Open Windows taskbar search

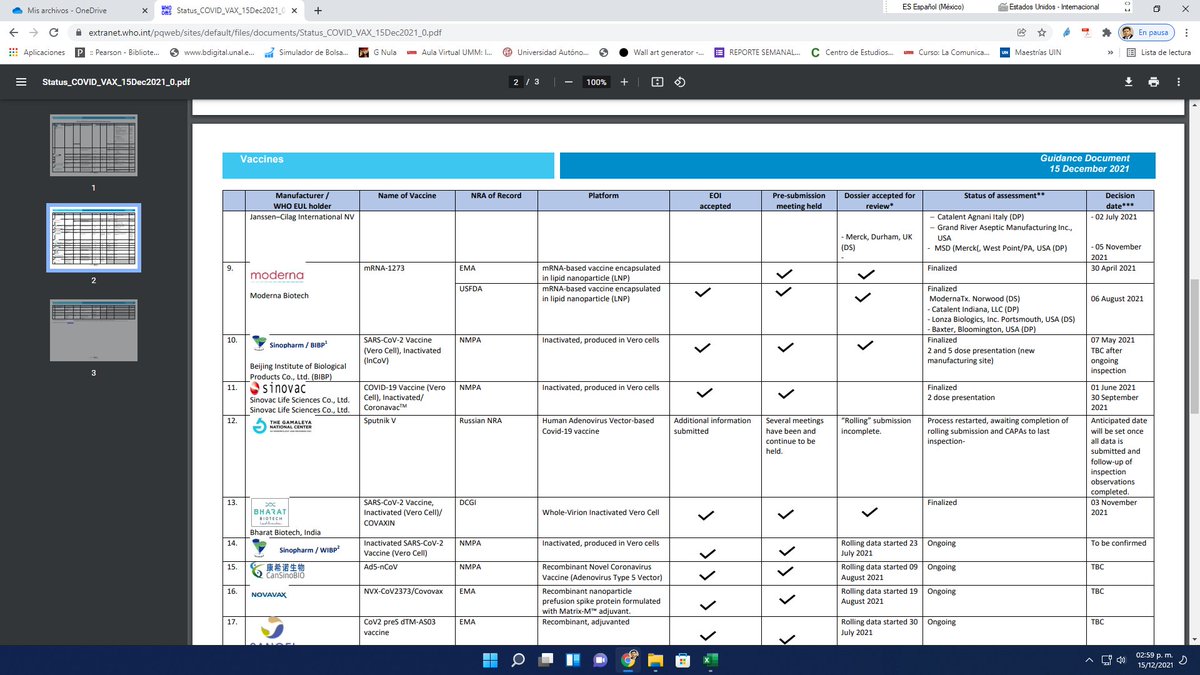click(x=519, y=660)
